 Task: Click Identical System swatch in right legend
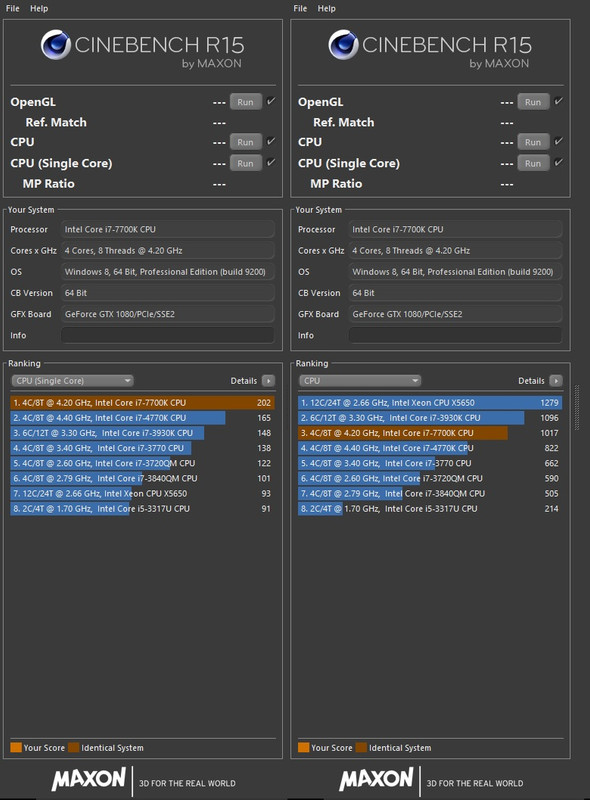tap(361, 747)
